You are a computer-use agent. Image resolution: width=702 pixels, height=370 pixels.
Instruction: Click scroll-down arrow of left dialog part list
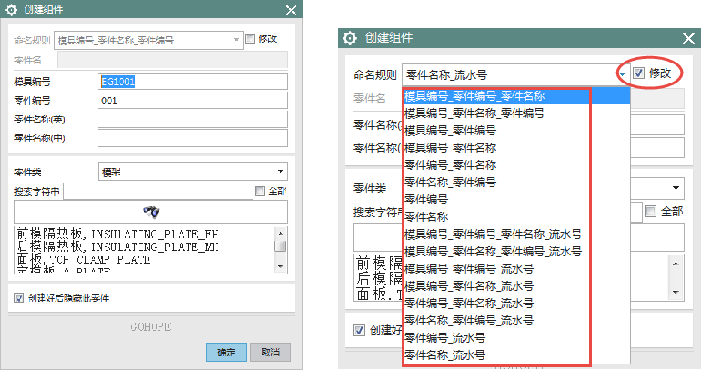pos(280,267)
